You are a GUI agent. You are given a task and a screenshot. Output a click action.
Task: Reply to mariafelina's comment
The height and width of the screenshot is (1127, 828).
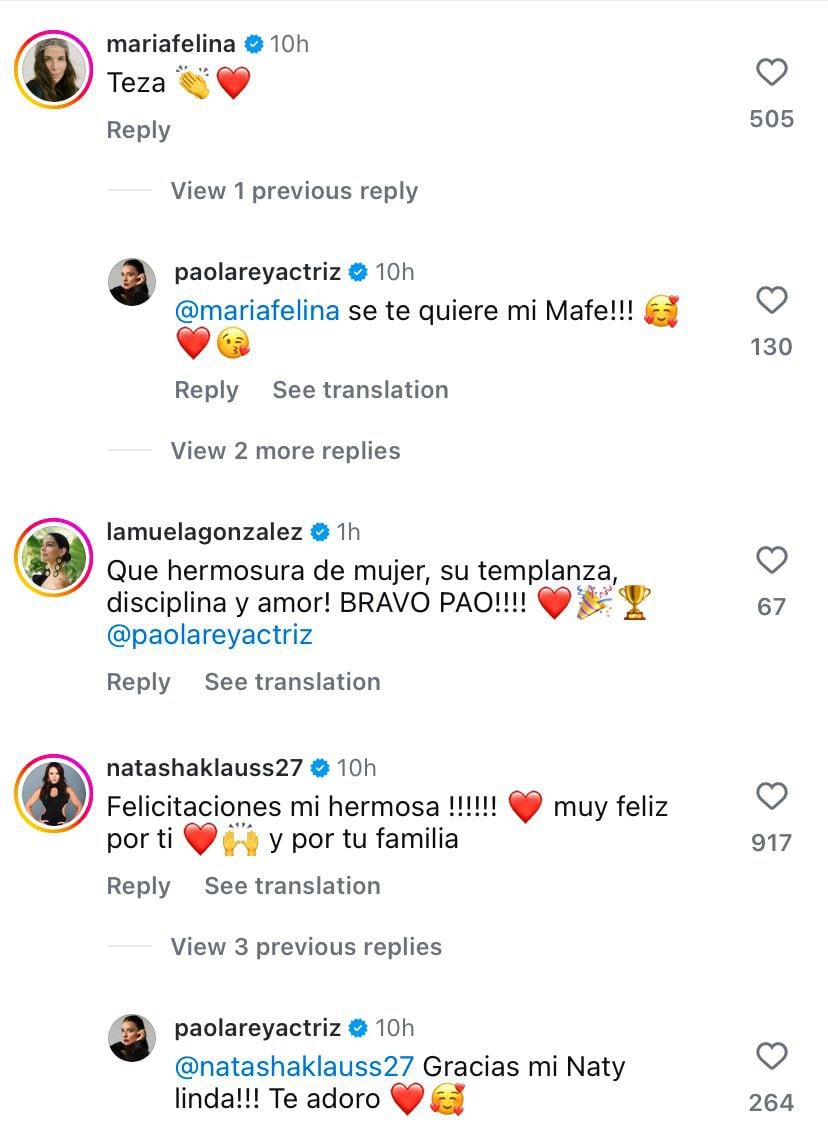click(138, 130)
